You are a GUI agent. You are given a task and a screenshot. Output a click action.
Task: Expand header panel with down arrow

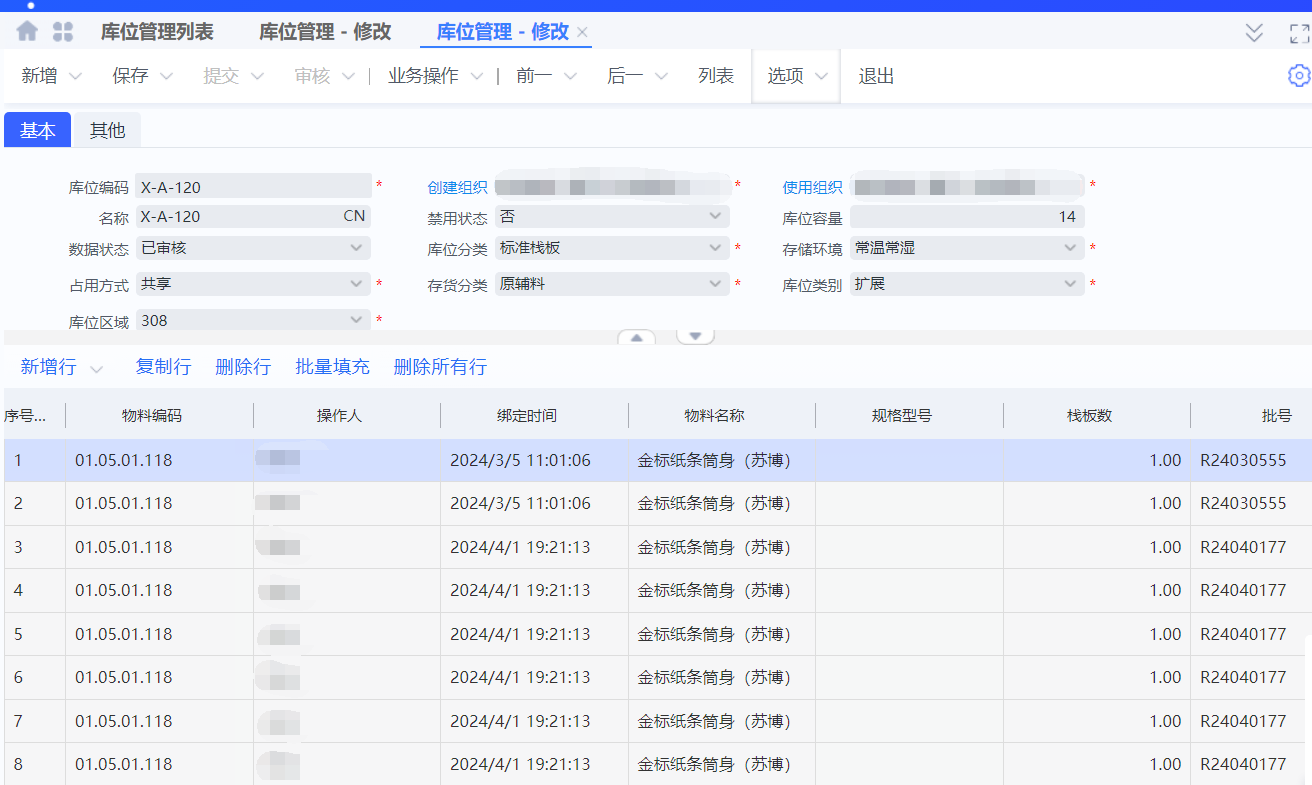(695, 337)
